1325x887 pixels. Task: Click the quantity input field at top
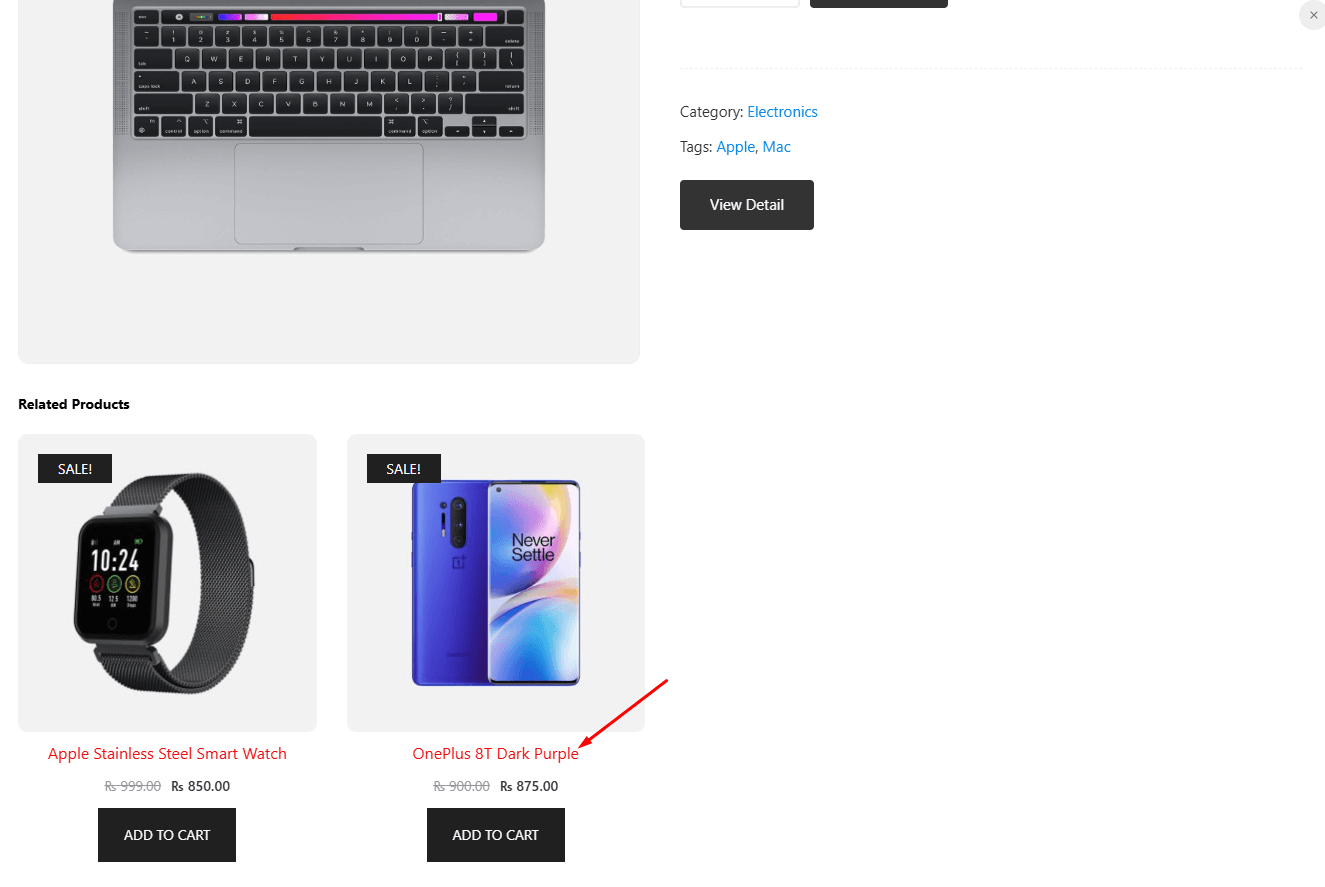739,2
